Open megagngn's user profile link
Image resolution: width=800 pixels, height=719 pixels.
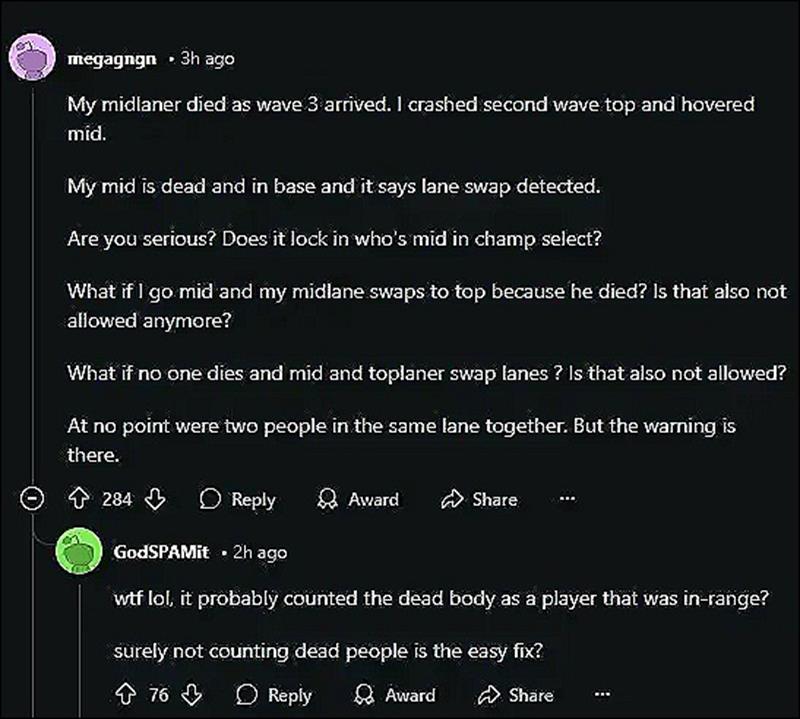(111, 59)
